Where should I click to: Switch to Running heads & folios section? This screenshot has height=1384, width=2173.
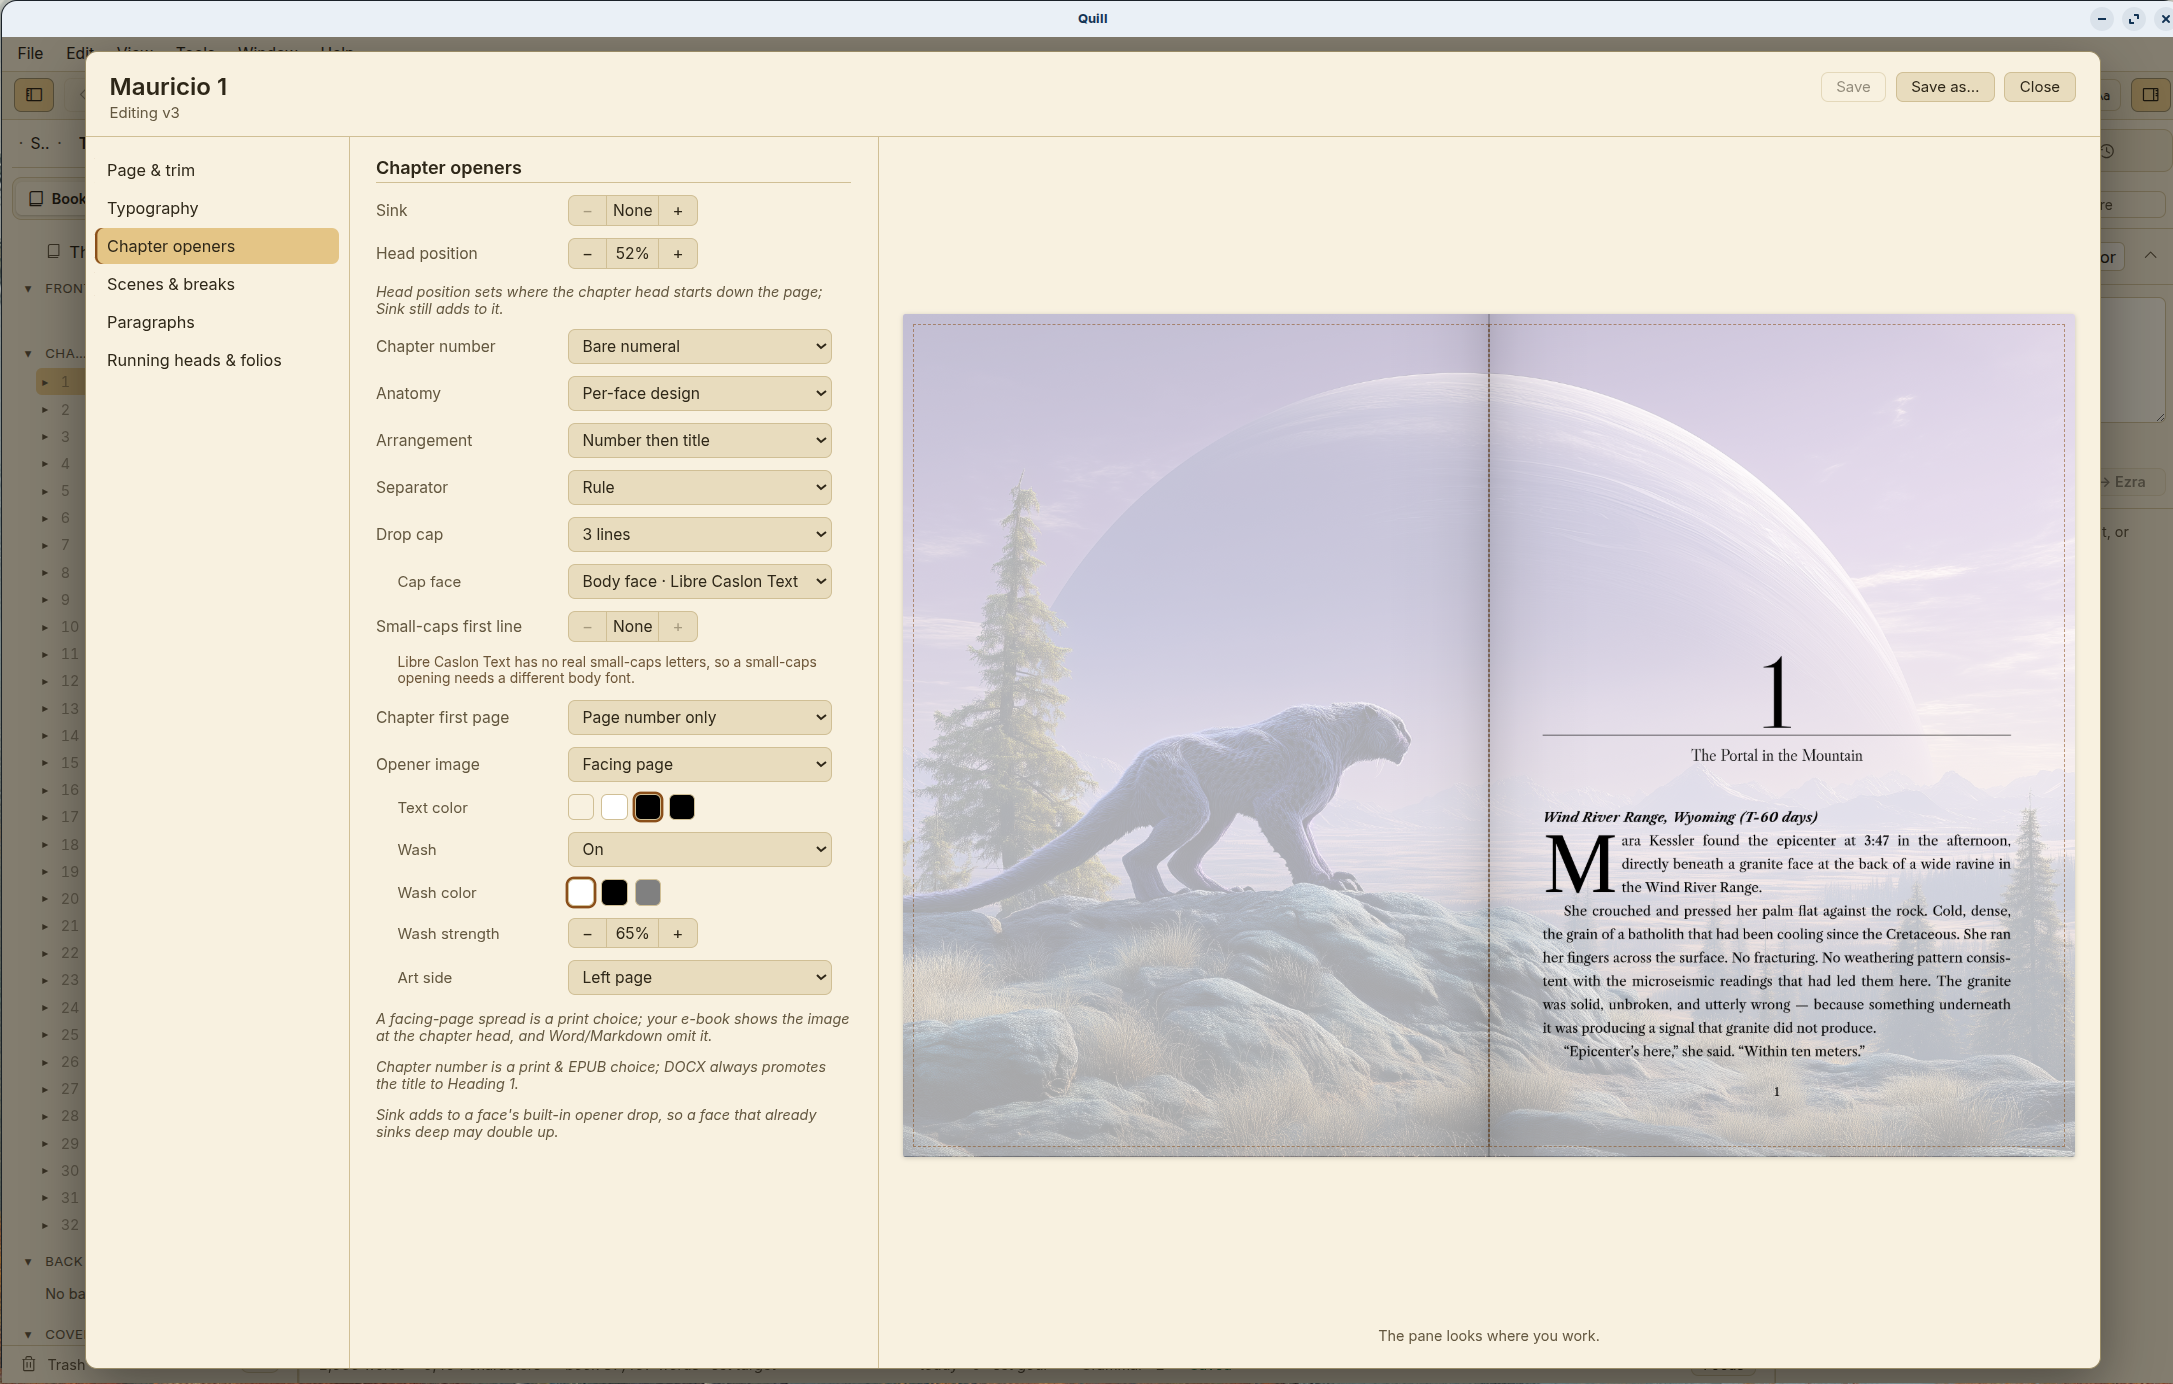pyautogui.click(x=217, y=361)
